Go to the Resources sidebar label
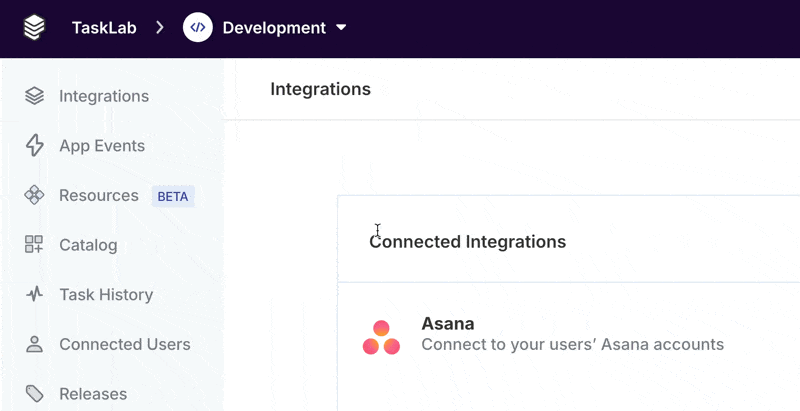The height and width of the screenshot is (411, 800). coord(99,196)
